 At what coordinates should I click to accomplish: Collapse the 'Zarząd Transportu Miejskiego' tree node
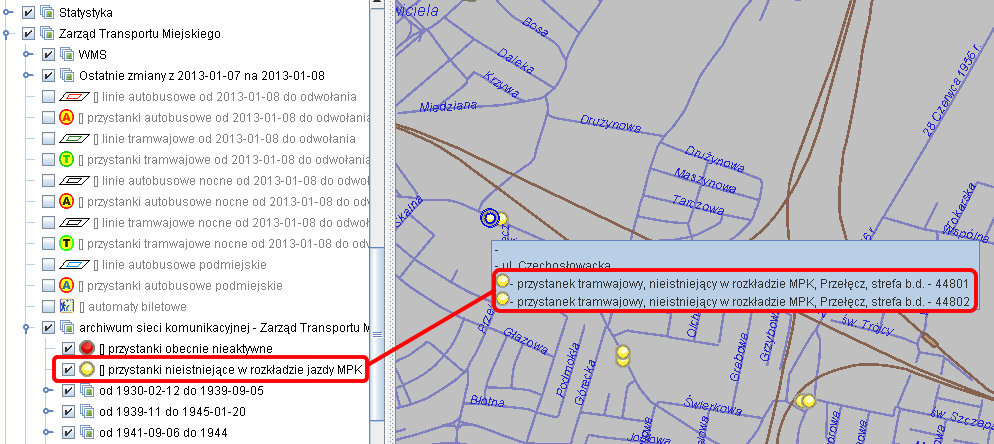point(7,34)
